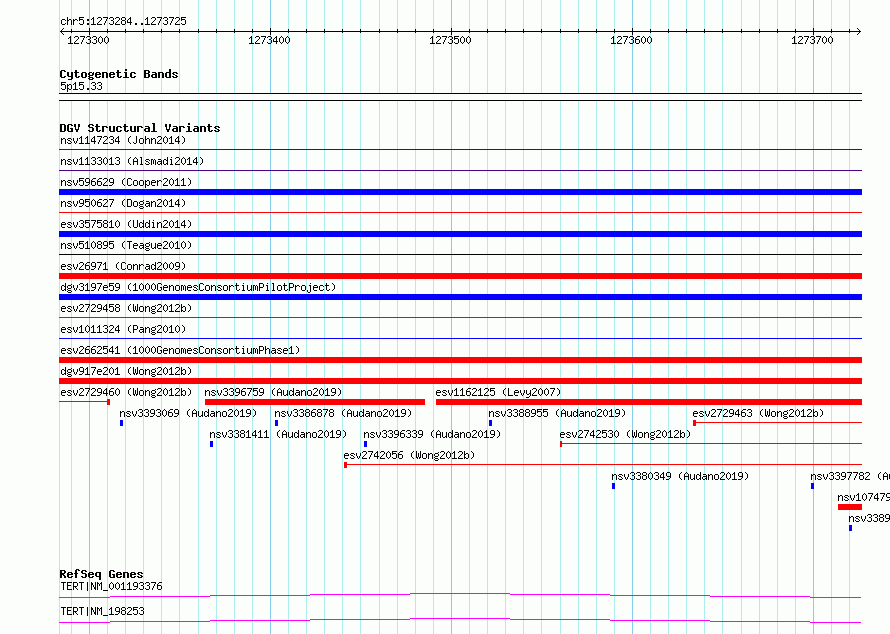
Task: Click the thick blue nsv596629 variant bar
Action: [460, 192]
